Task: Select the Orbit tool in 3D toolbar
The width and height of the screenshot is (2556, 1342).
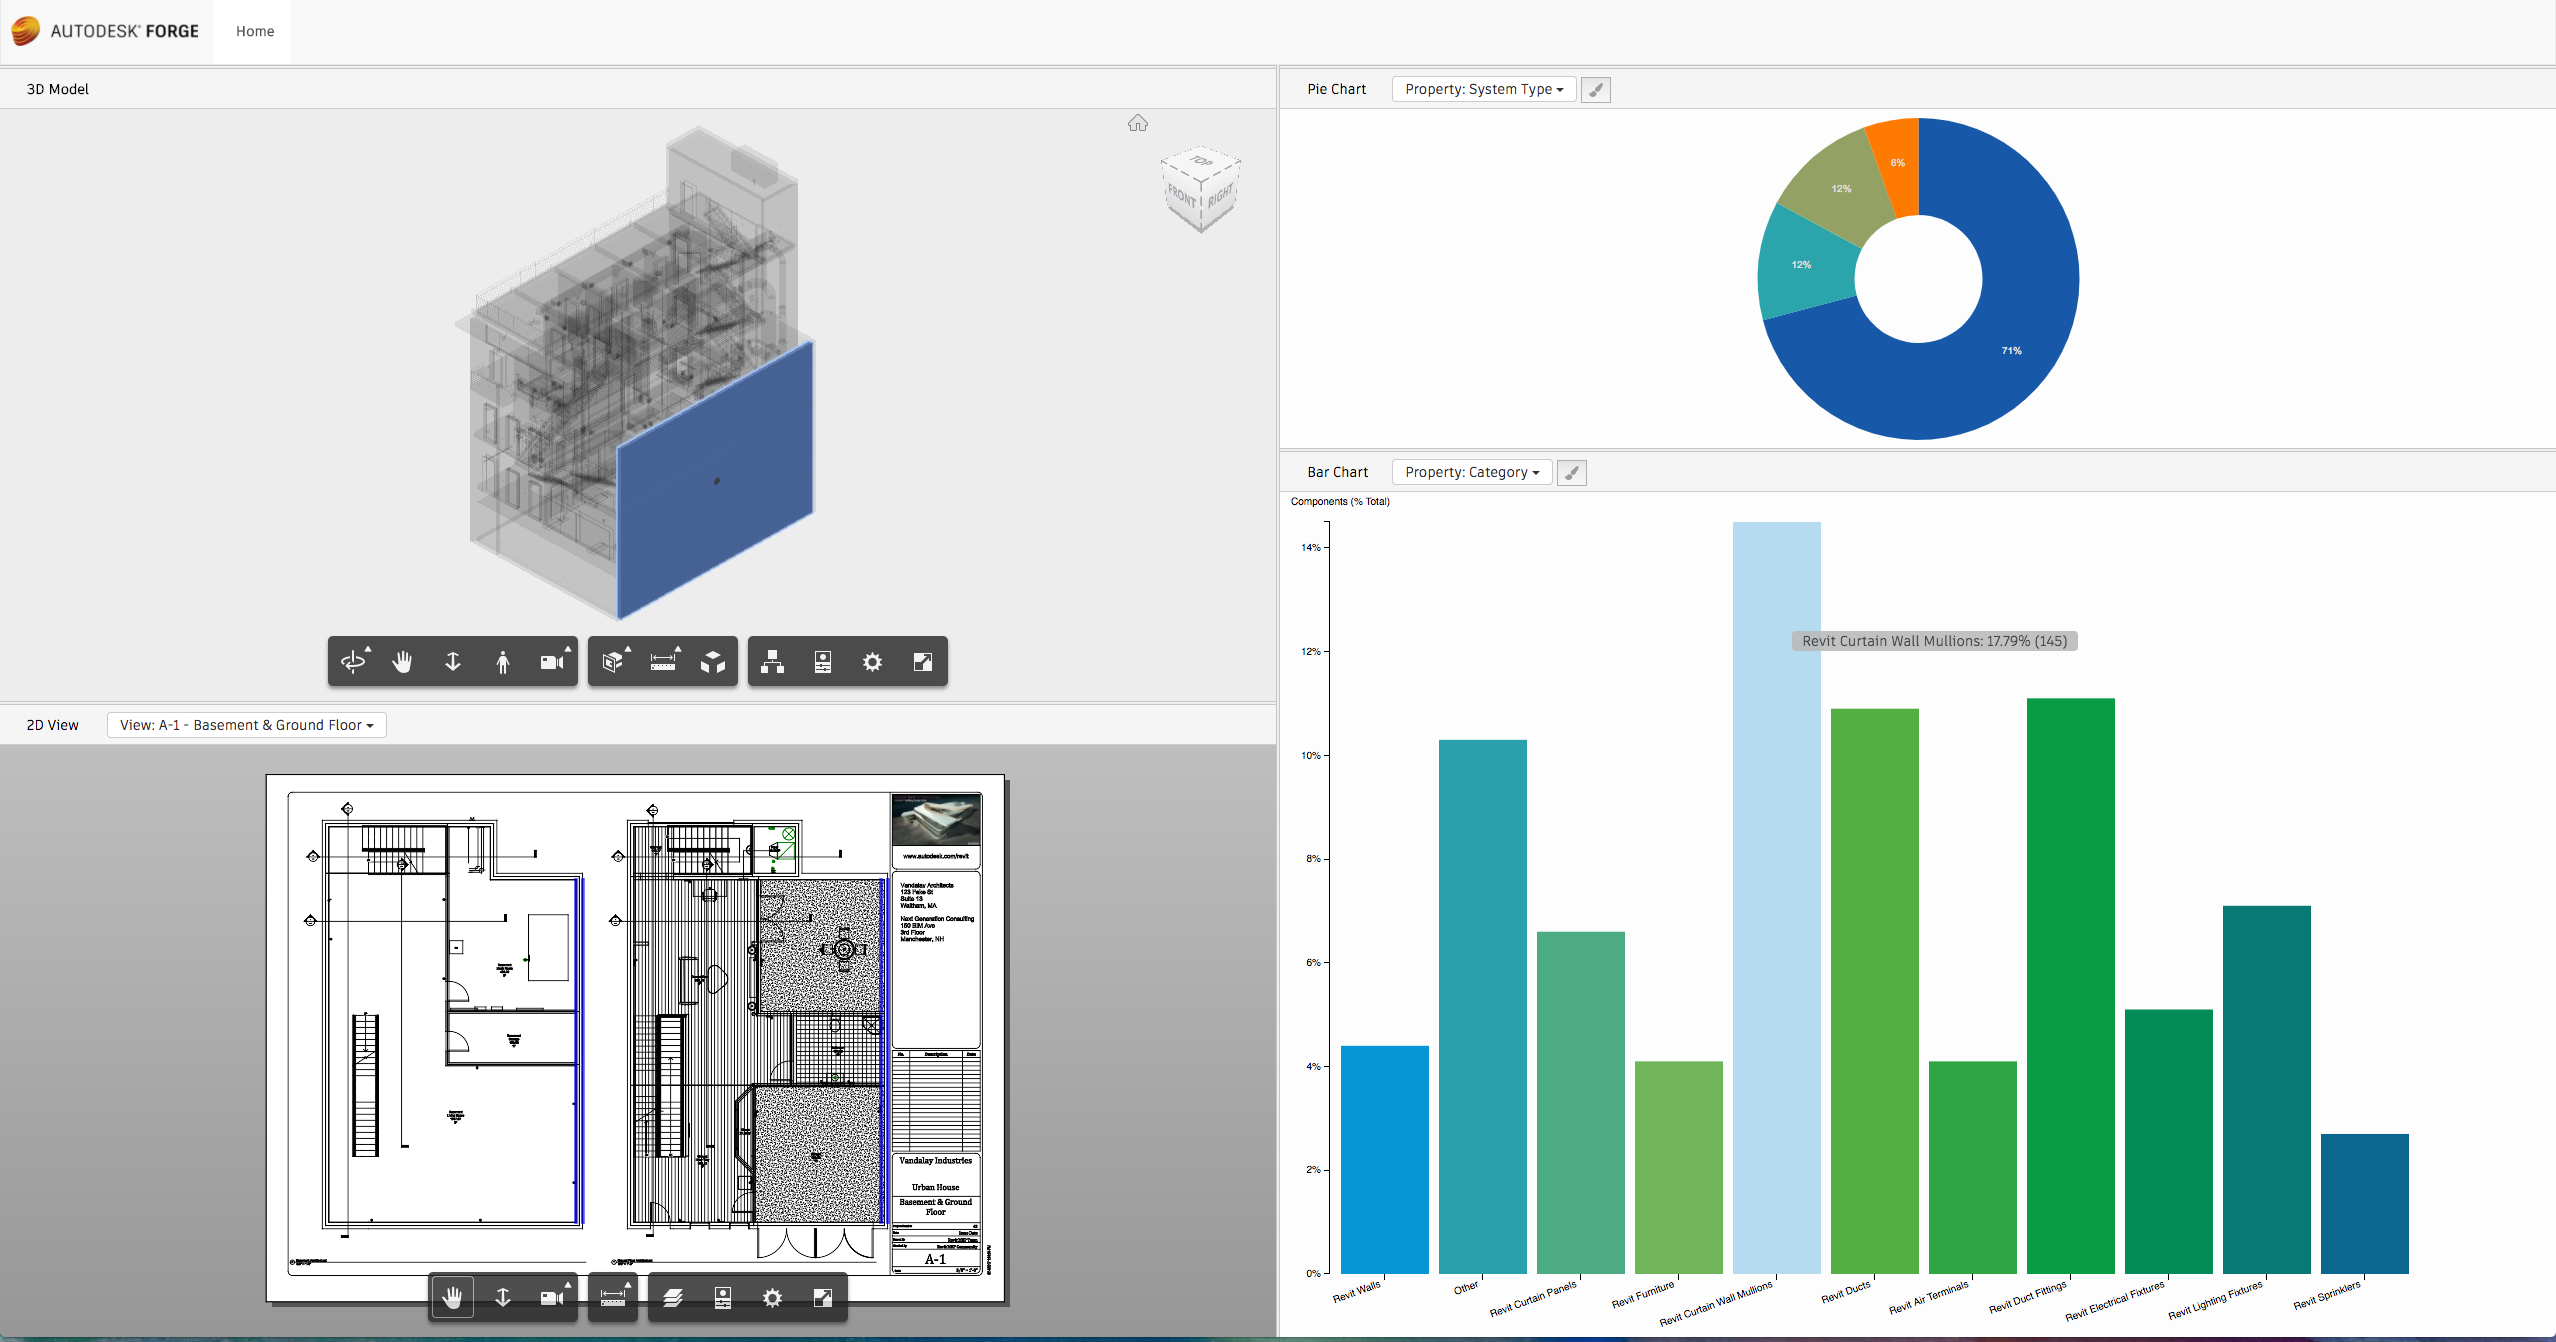Action: pos(353,661)
